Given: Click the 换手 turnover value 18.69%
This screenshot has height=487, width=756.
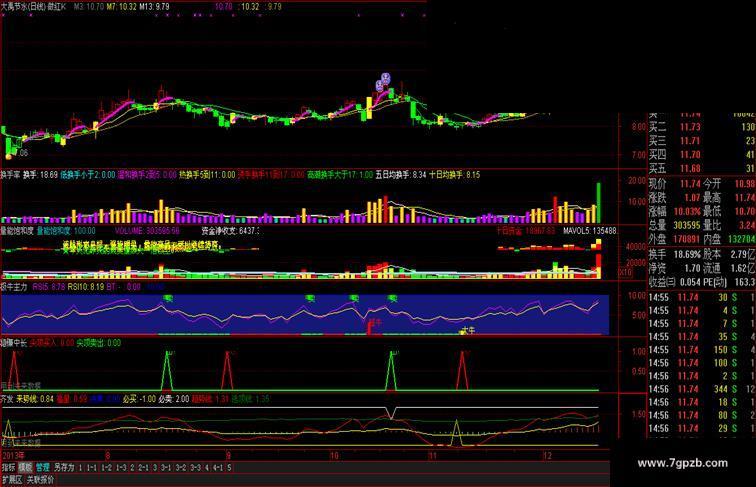Looking at the screenshot, I should [x=687, y=254].
